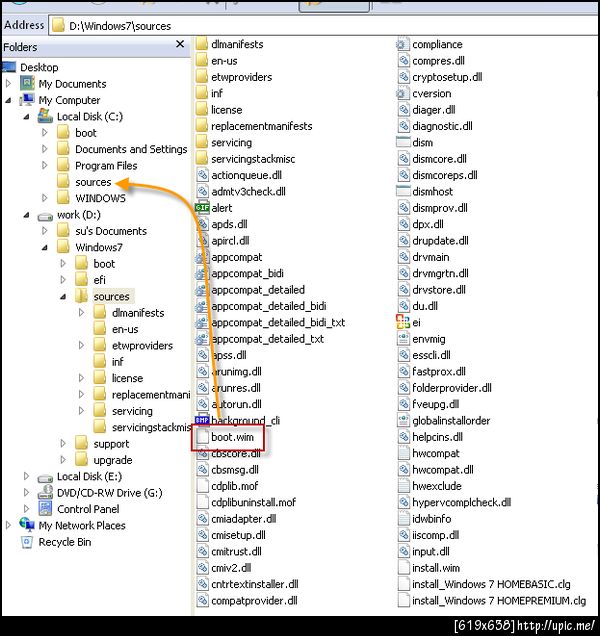Select cdplib.mof file
The image size is (600, 636).
click(x=234, y=486)
